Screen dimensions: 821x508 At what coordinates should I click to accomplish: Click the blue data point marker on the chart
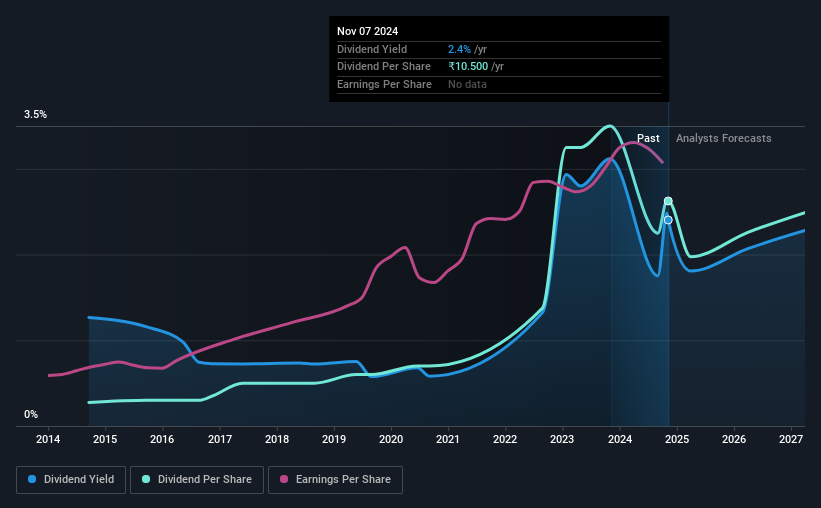click(668, 220)
